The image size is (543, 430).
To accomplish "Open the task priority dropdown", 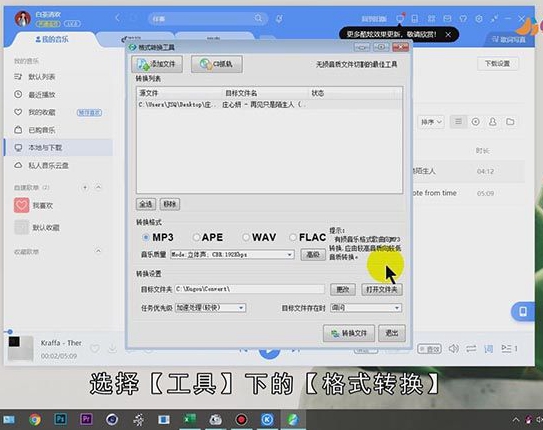I will point(211,307).
